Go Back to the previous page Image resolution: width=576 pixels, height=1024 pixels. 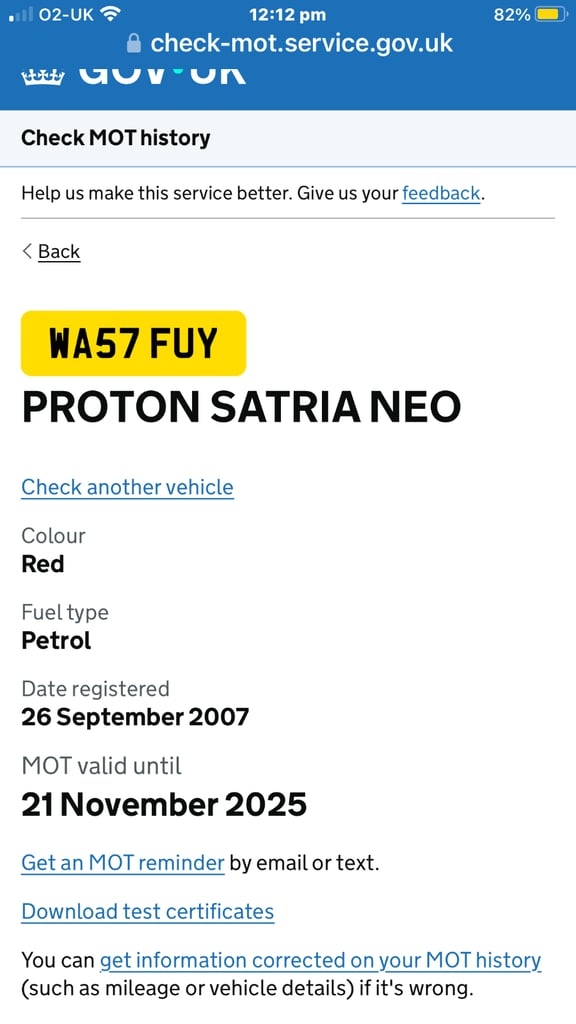[59, 251]
